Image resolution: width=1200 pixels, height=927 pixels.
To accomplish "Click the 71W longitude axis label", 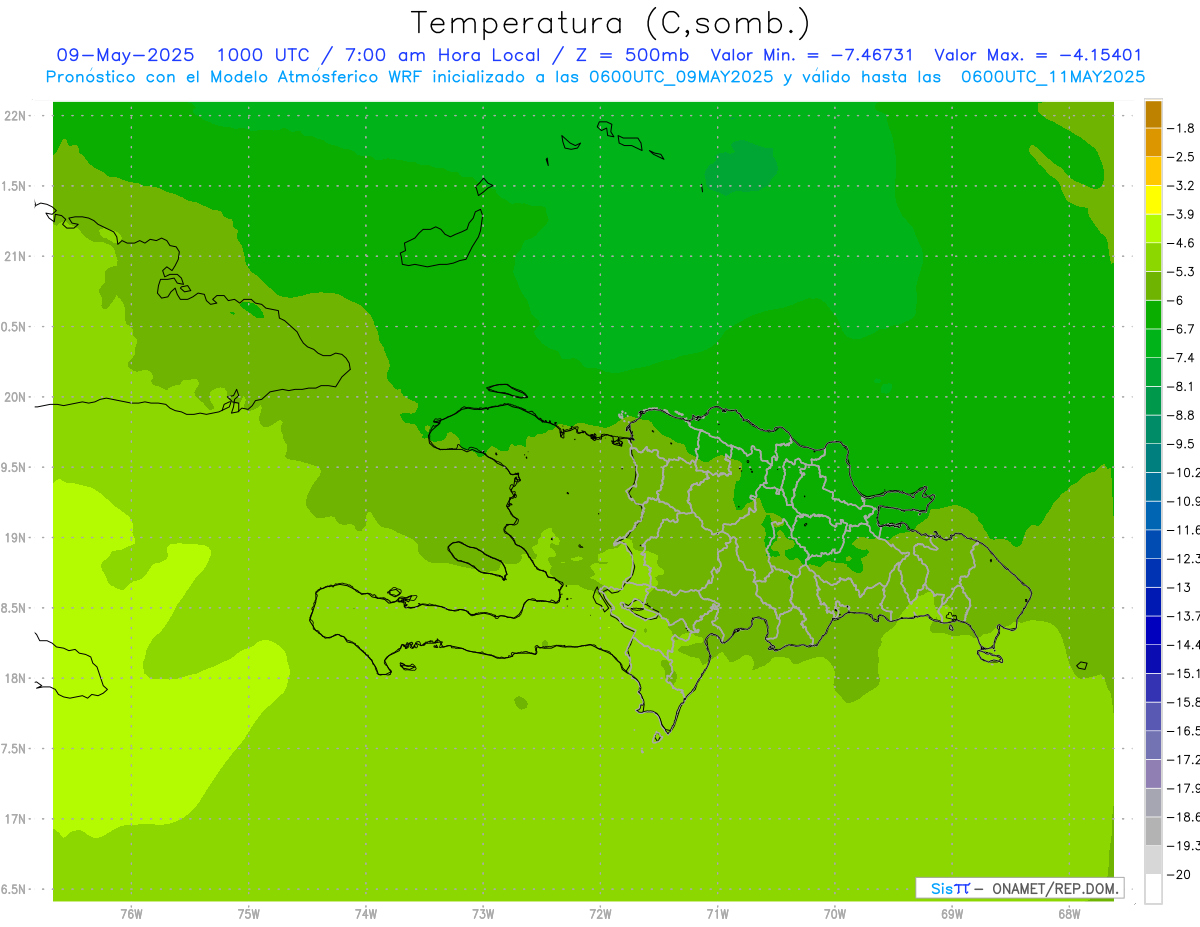I will tap(717, 914).
